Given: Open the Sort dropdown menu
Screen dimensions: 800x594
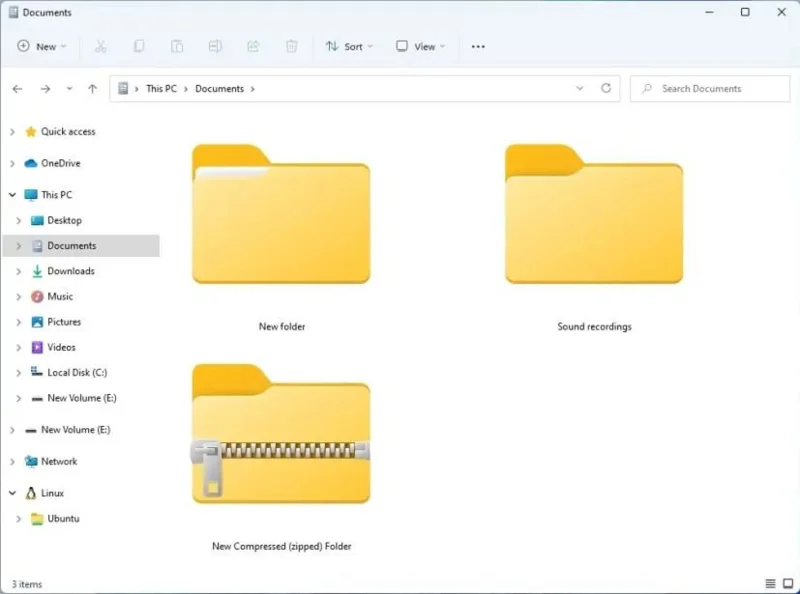Looking at the screenshot, I should [349, 46].
